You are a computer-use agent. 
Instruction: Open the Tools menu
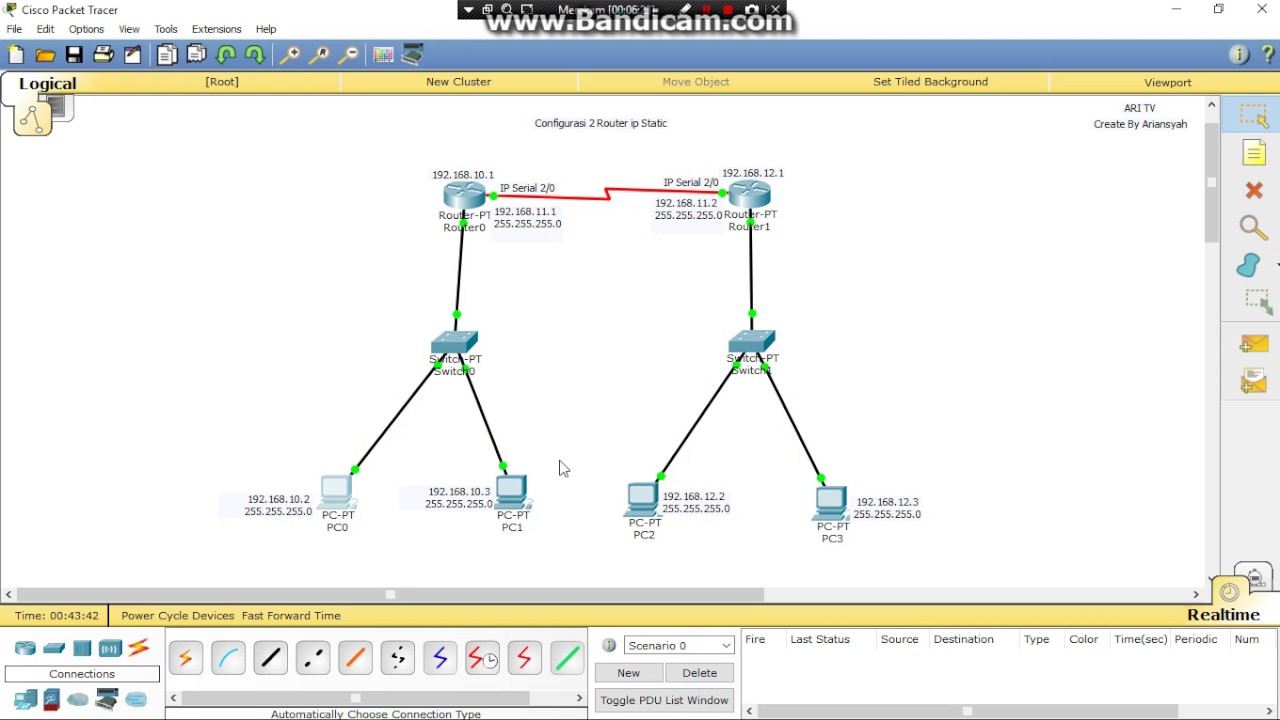pos(166,29)
